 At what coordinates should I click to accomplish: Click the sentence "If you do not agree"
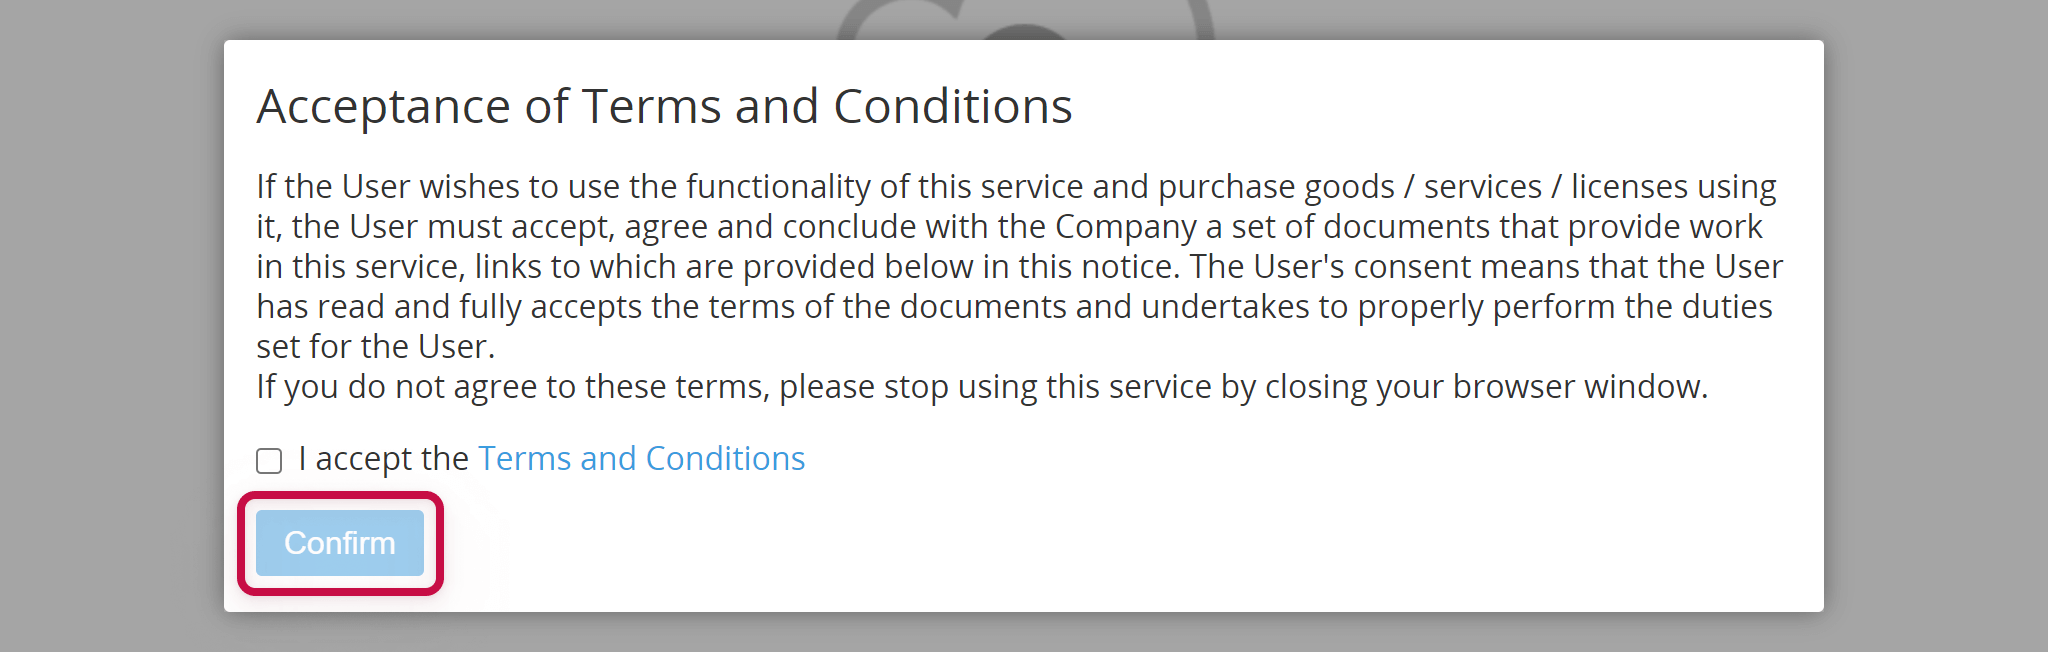point(982,387)
